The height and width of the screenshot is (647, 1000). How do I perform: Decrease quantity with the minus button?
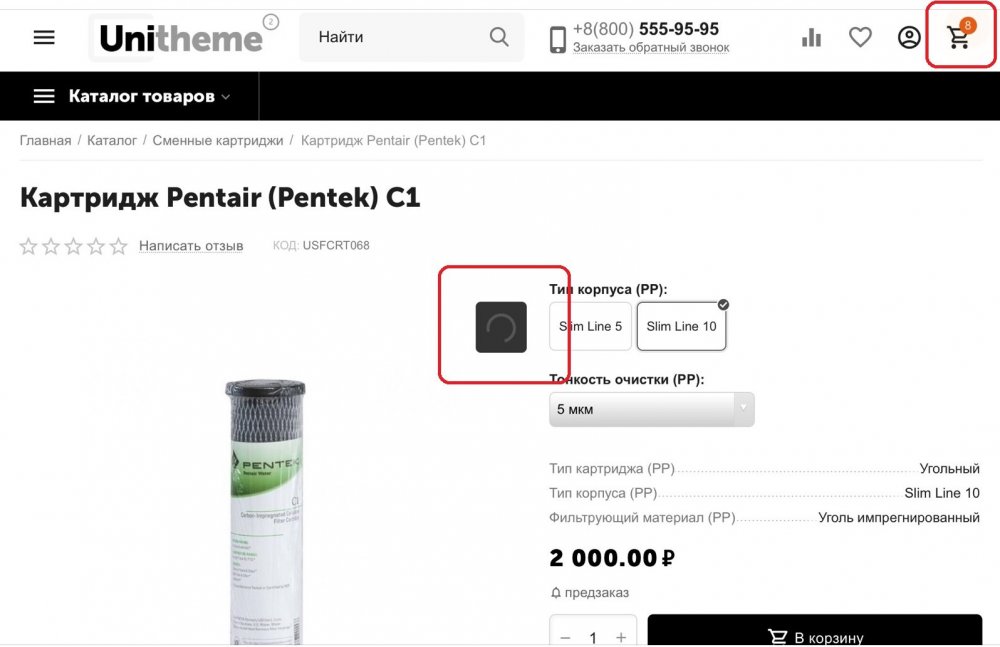[566, 637]
